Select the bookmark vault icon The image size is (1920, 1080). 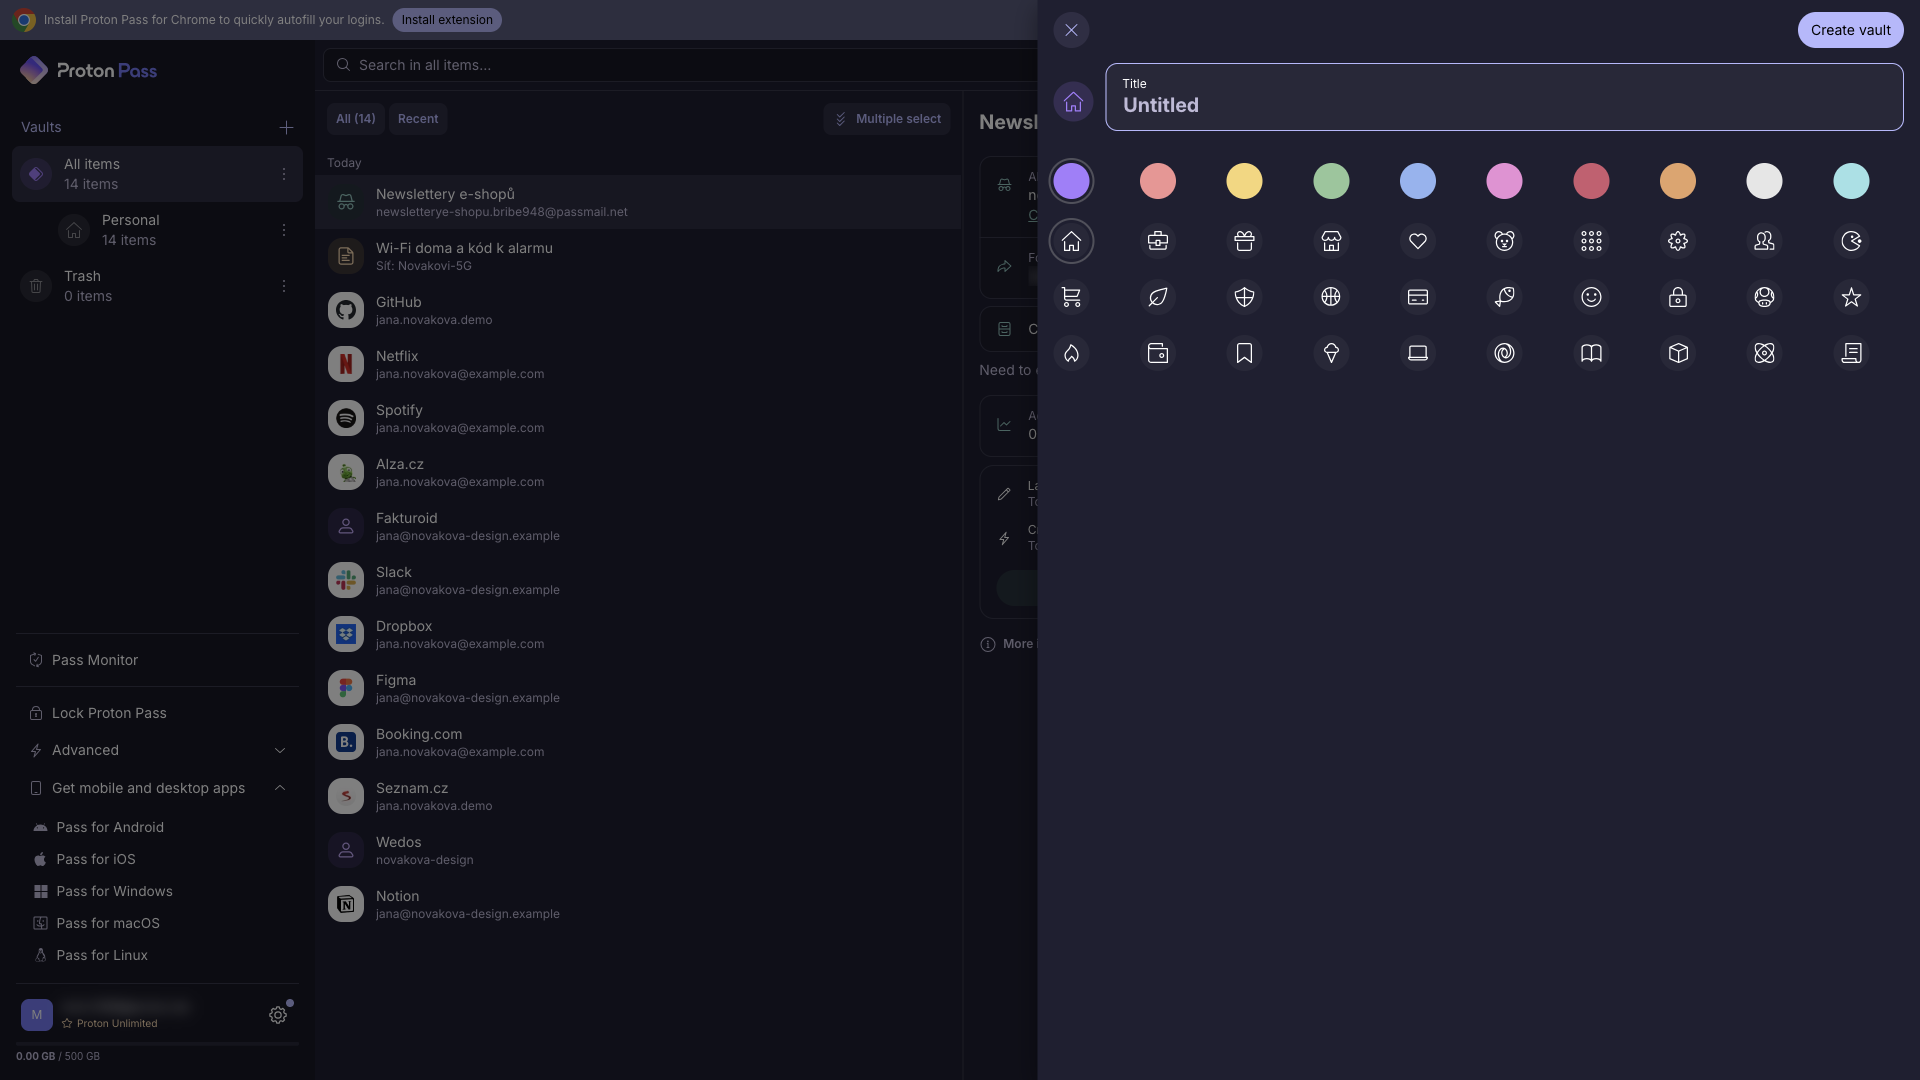pyautogui.click(x=1244, y=353)
